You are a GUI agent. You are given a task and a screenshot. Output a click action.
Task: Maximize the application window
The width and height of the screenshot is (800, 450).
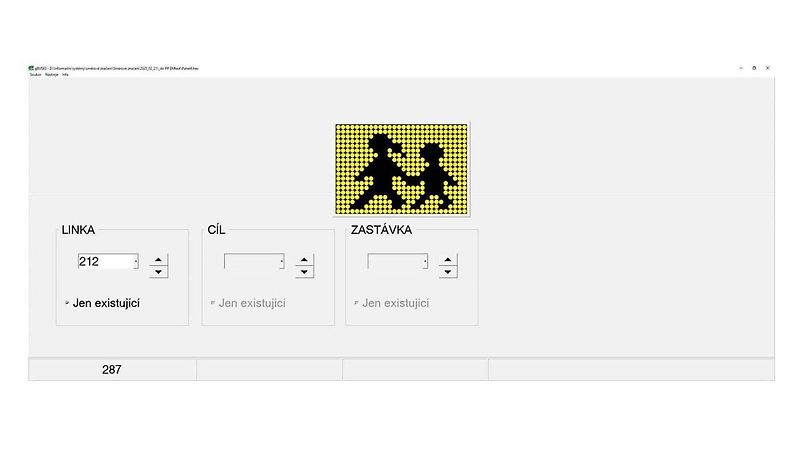click(754, 68)
